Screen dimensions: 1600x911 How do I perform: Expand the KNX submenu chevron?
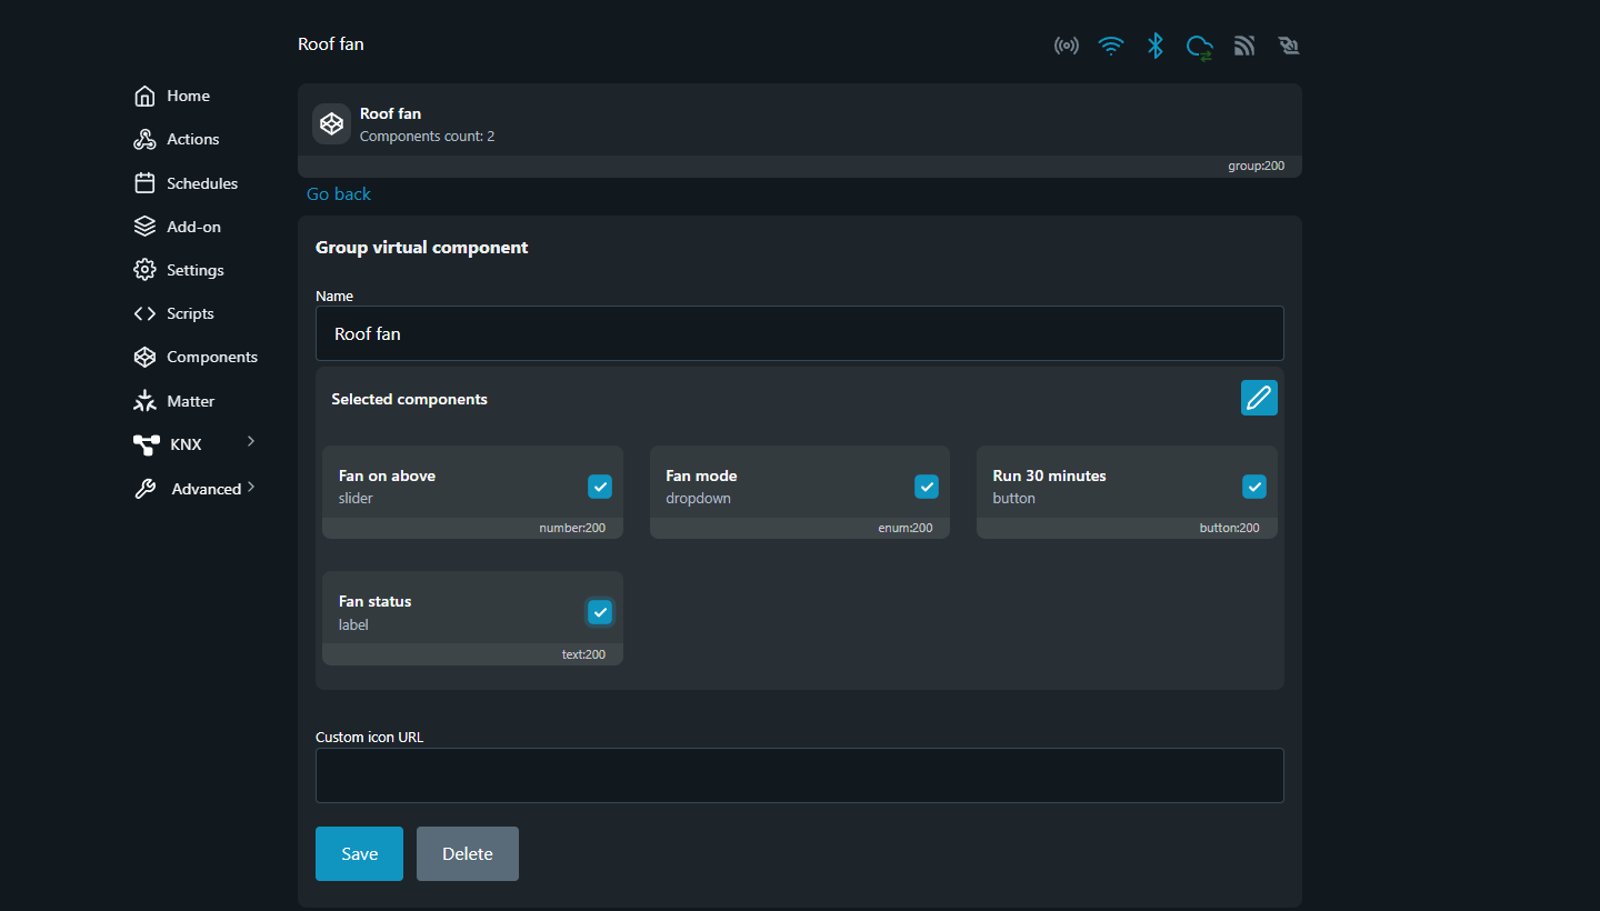coord(251,441)
